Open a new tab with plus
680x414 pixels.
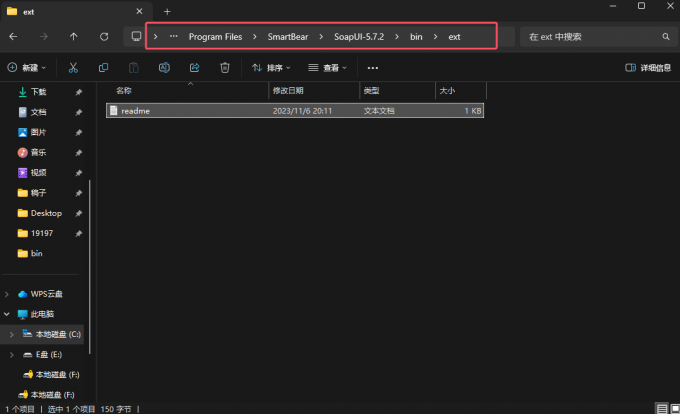coord(167,12)
